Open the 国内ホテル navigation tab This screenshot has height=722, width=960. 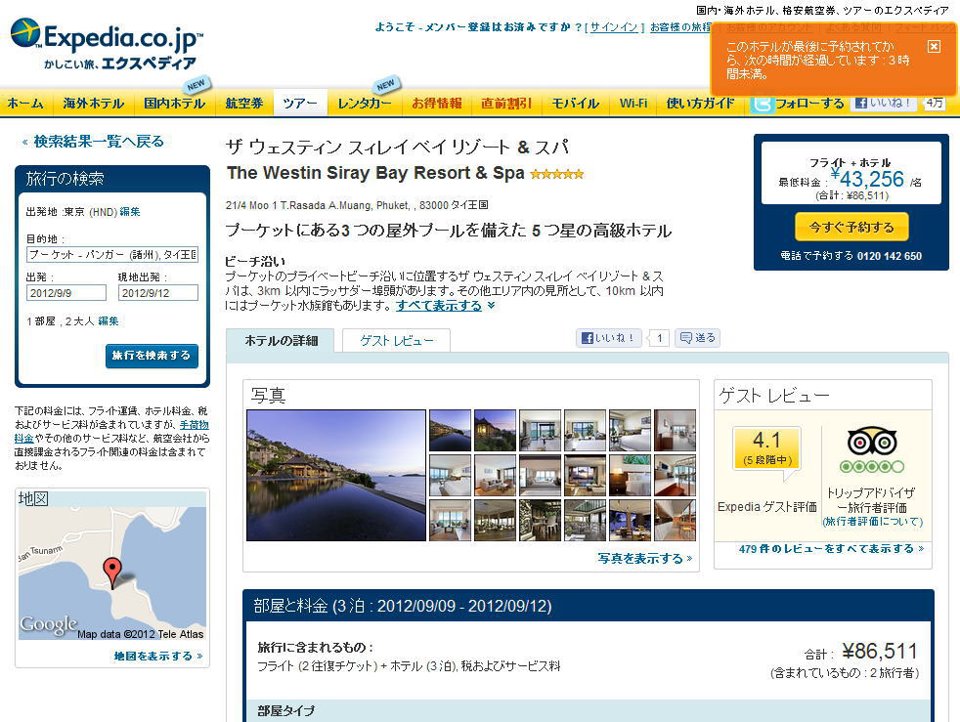click(x=174, y=103)
